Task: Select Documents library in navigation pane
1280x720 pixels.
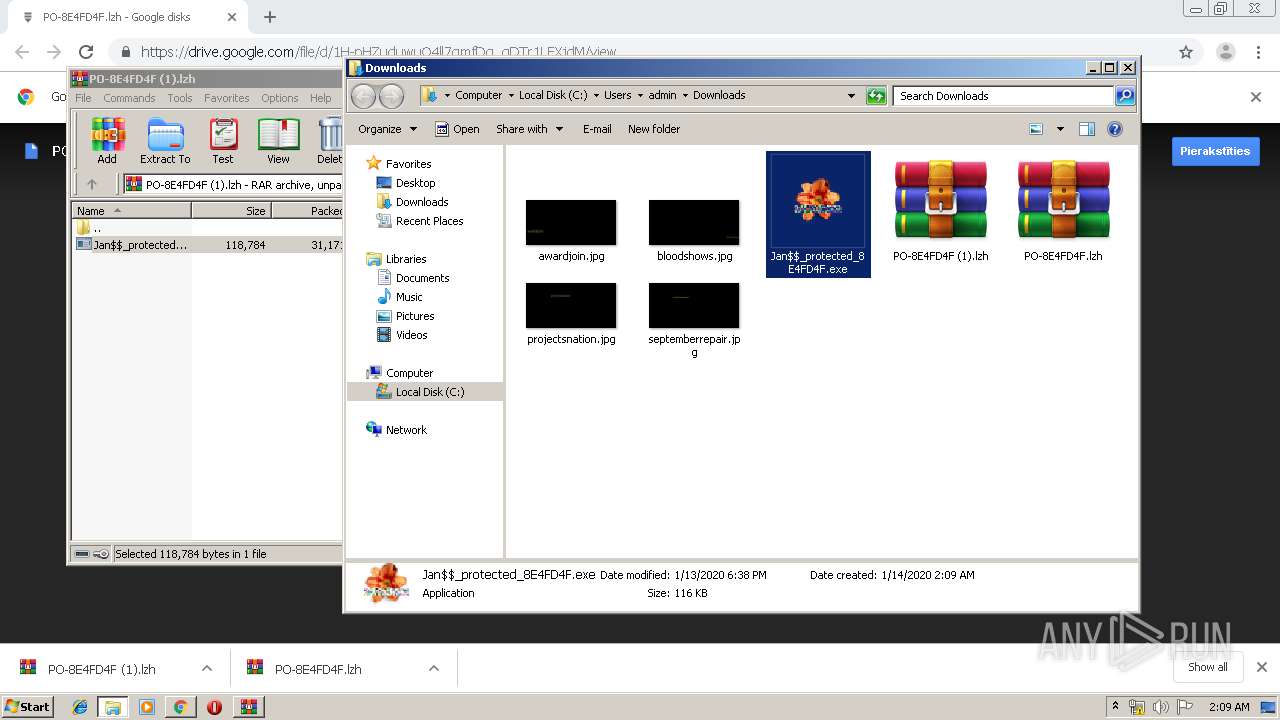Action: coord(413,278)
